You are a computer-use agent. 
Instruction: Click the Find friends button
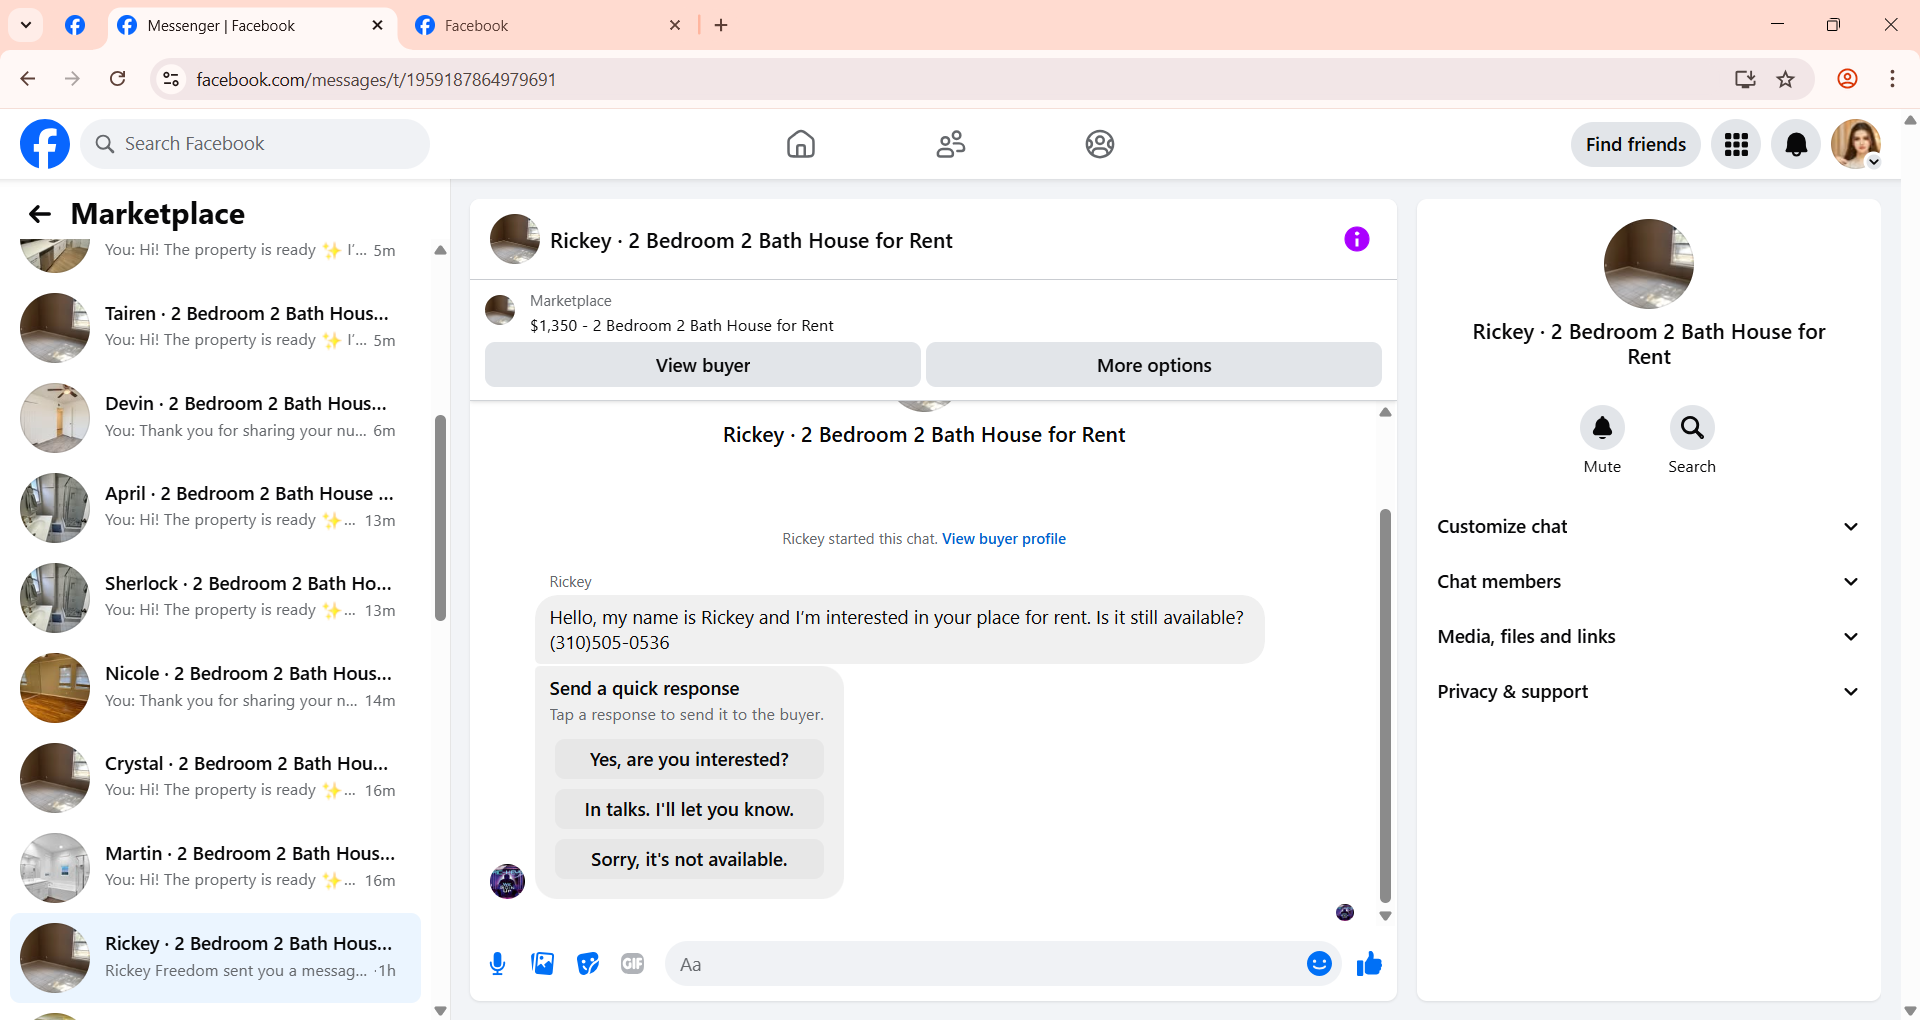tap(1635, 144)
